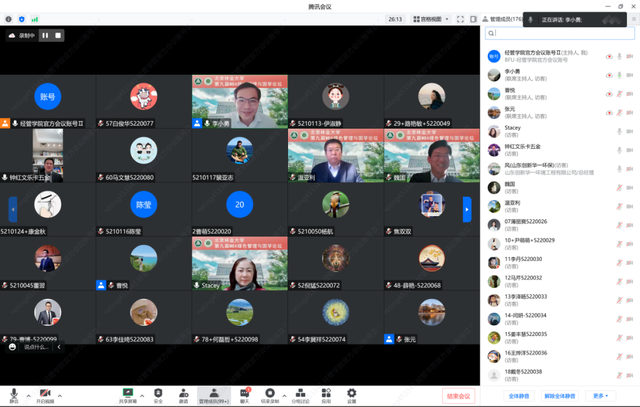Toggle the 管理成员(99+) members panel button
Screen dimensions: 640x407
(x=214, y=396)
